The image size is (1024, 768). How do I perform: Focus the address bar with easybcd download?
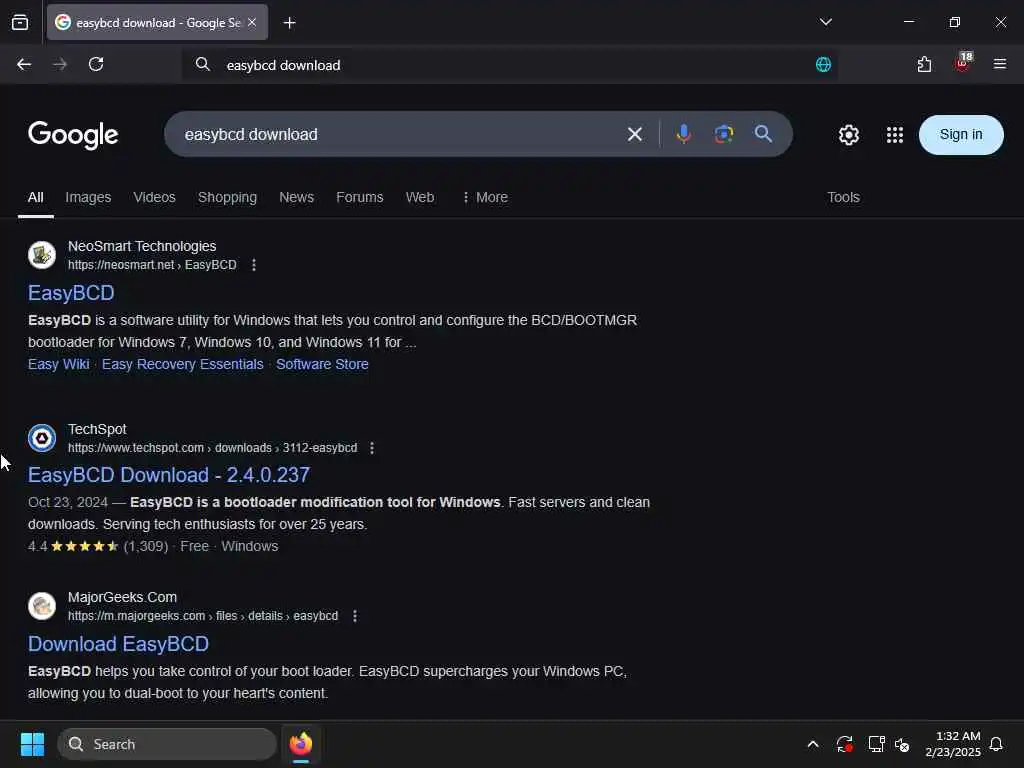tap(509, 65)
